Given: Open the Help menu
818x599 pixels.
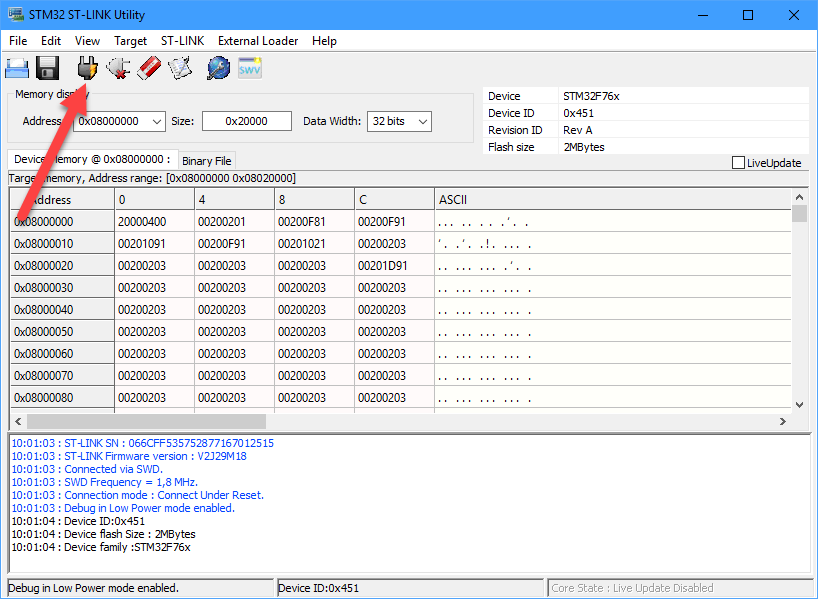Looking at the screenshot, I should tap(324, 41).
